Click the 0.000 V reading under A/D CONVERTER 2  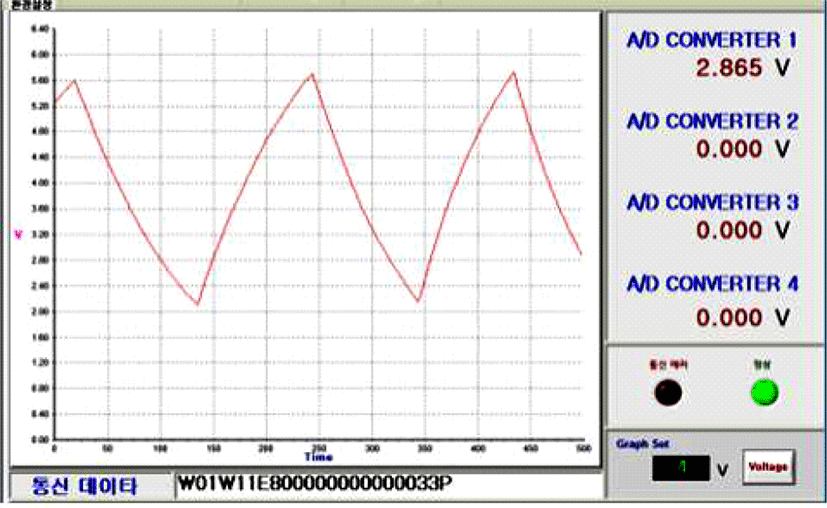pos(743,149)
